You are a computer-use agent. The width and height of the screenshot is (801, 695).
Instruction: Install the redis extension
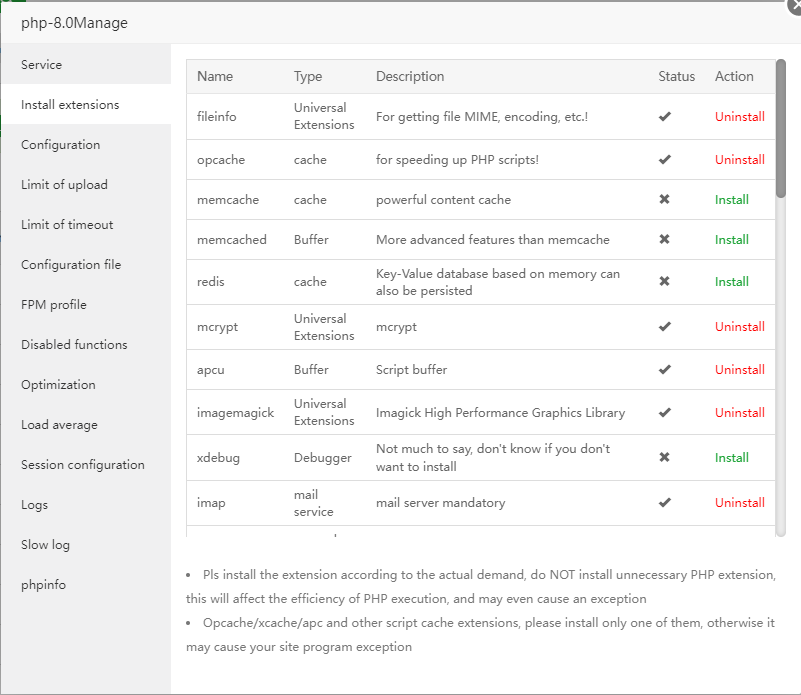[x=732, y=282]
